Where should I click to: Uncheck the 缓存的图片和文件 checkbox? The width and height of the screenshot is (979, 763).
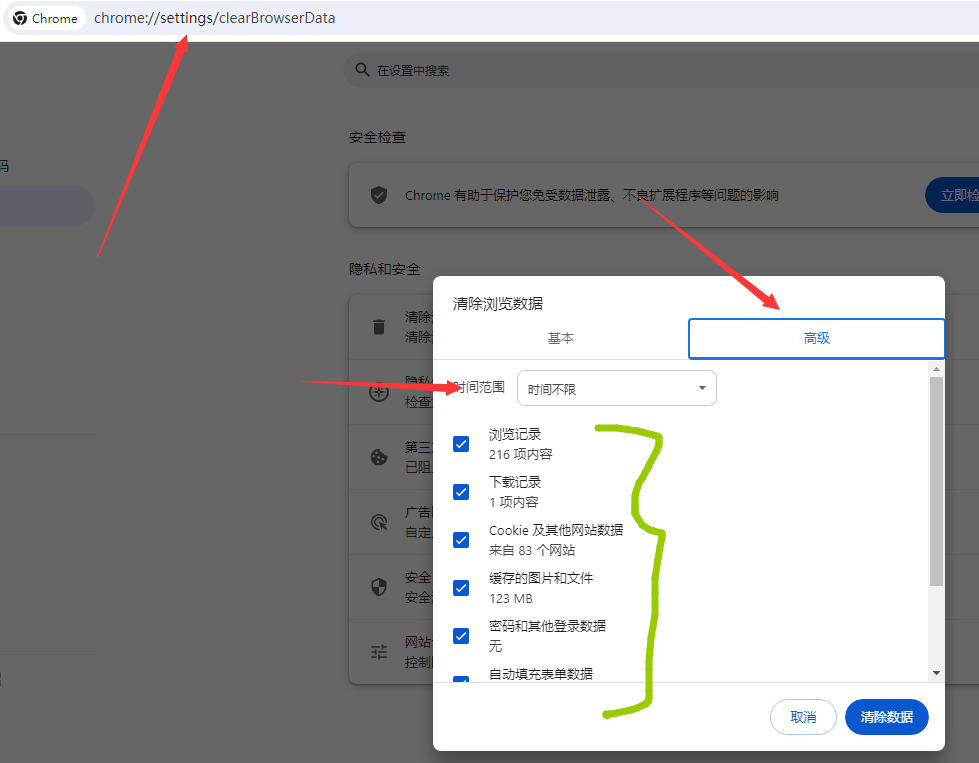pos(461,588)
